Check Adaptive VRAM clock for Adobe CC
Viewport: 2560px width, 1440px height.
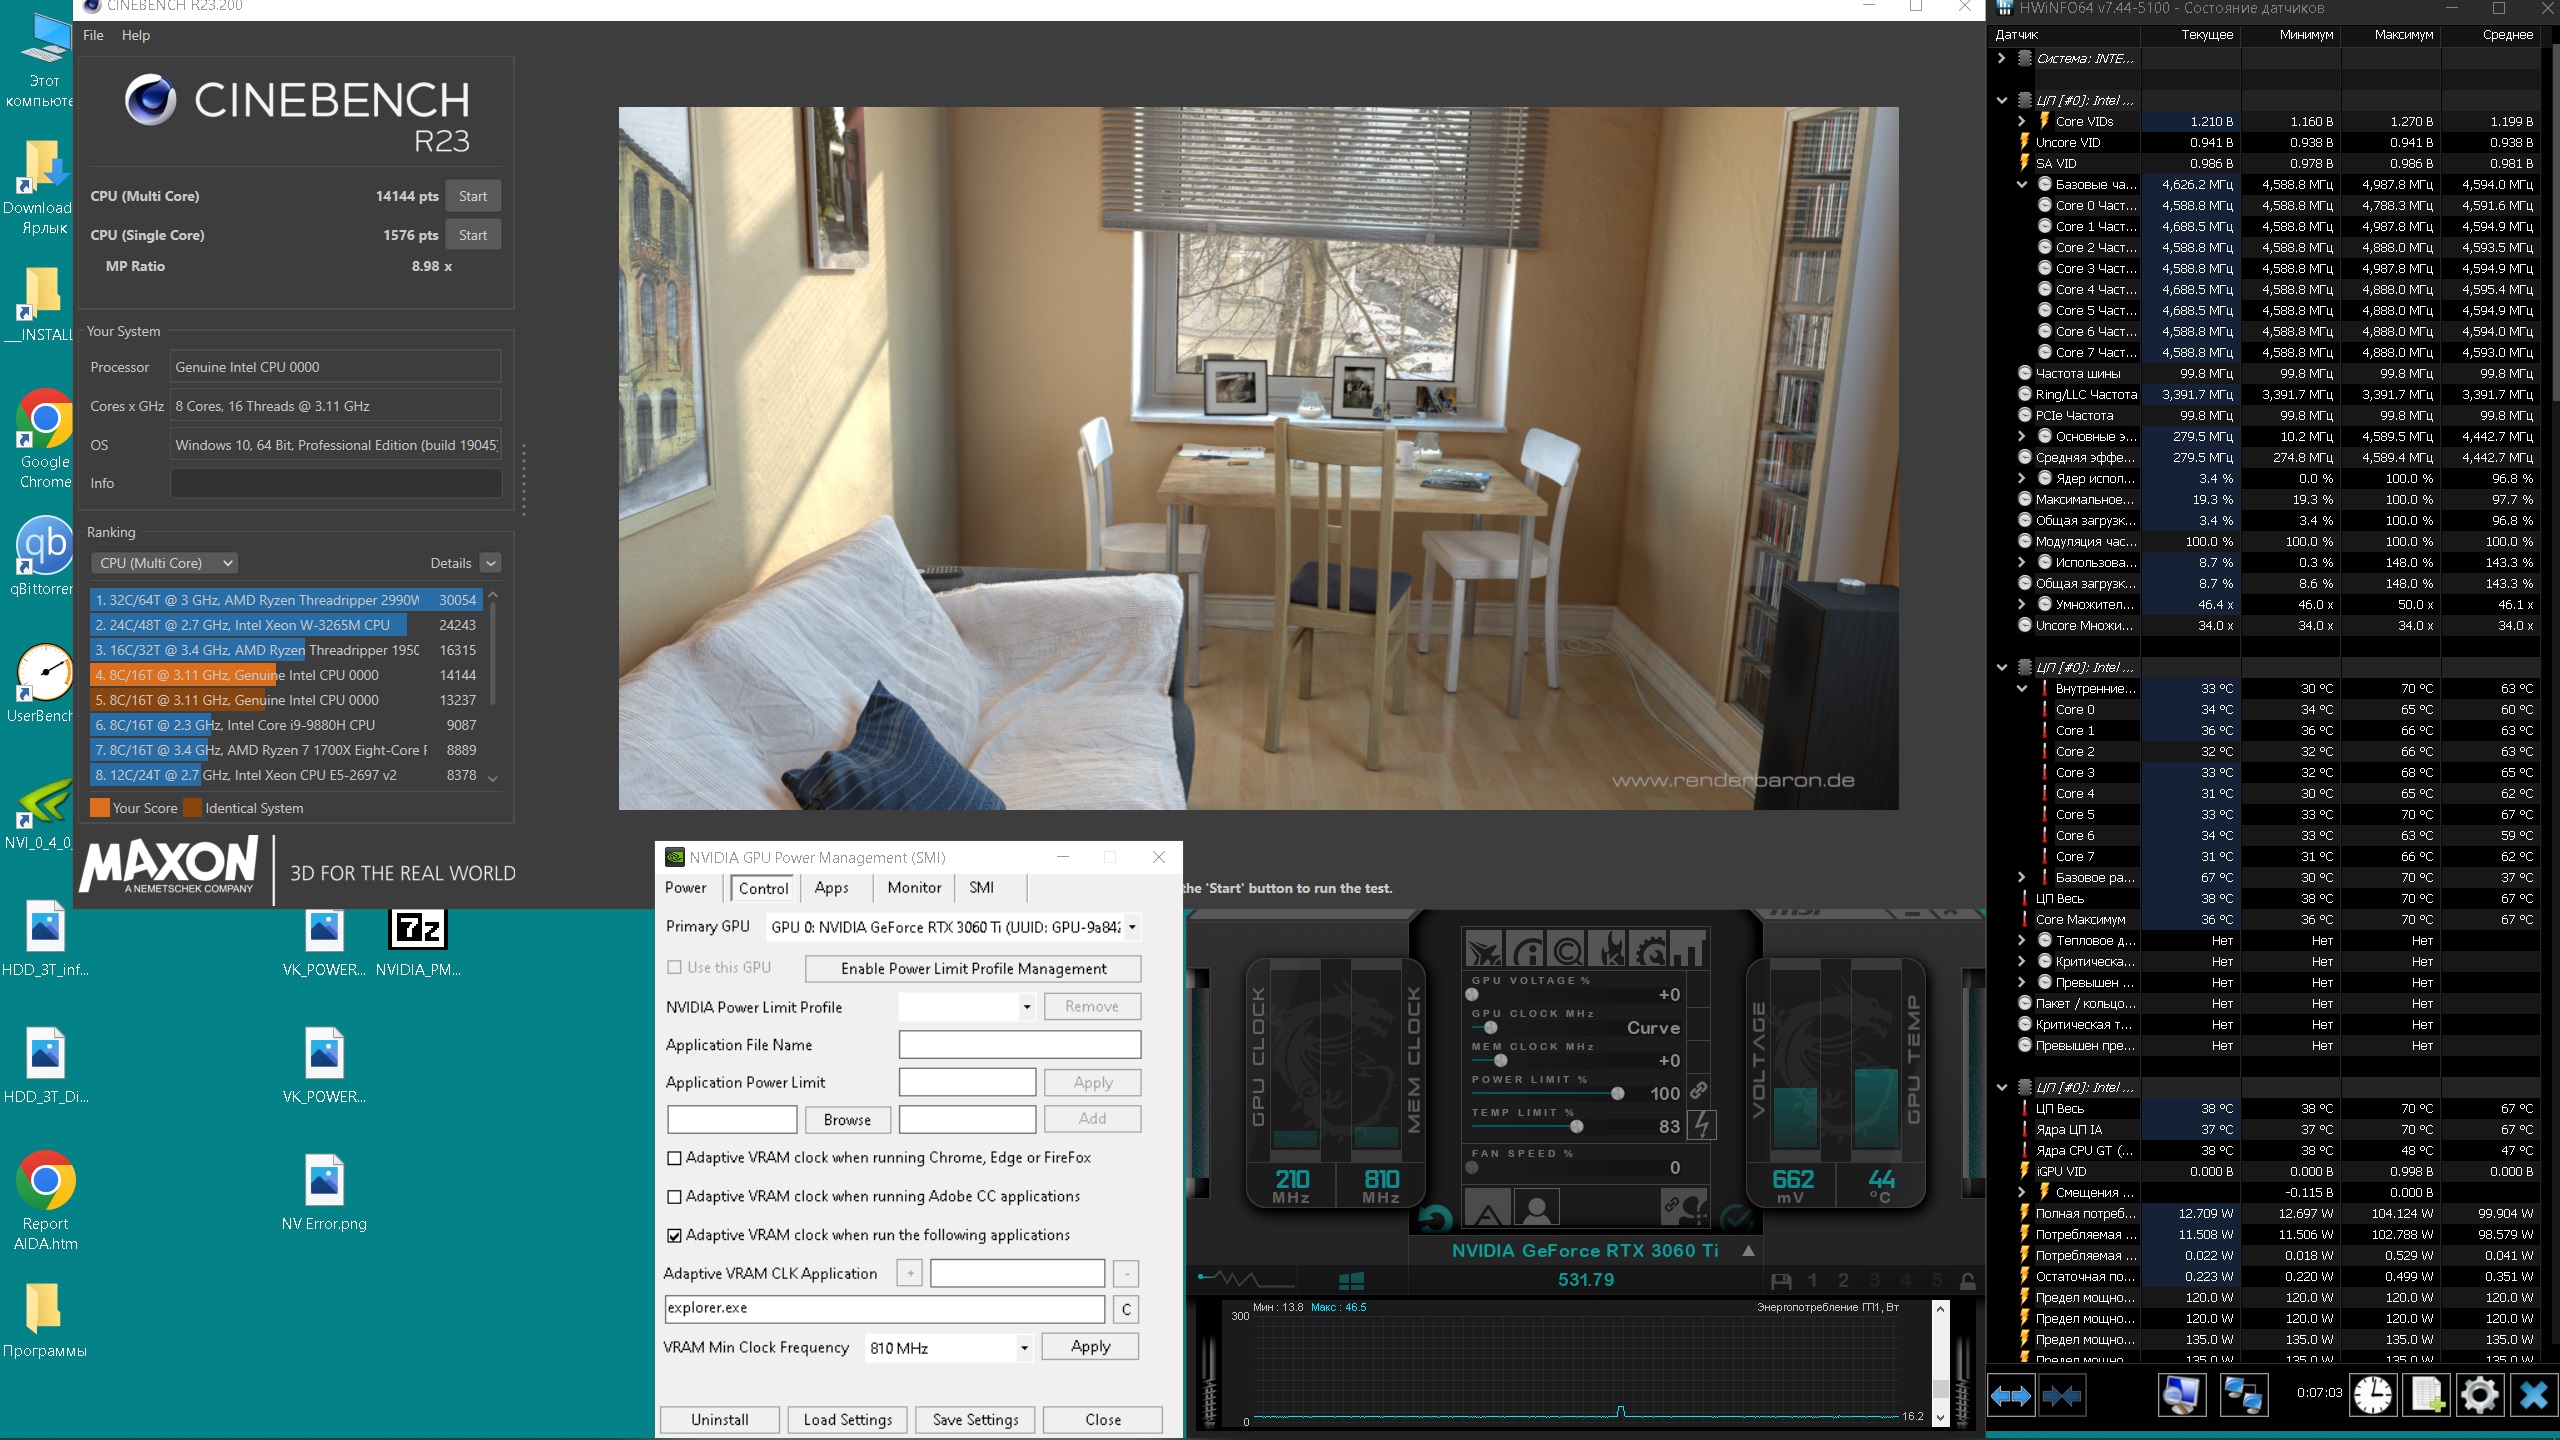(674, 1197)
